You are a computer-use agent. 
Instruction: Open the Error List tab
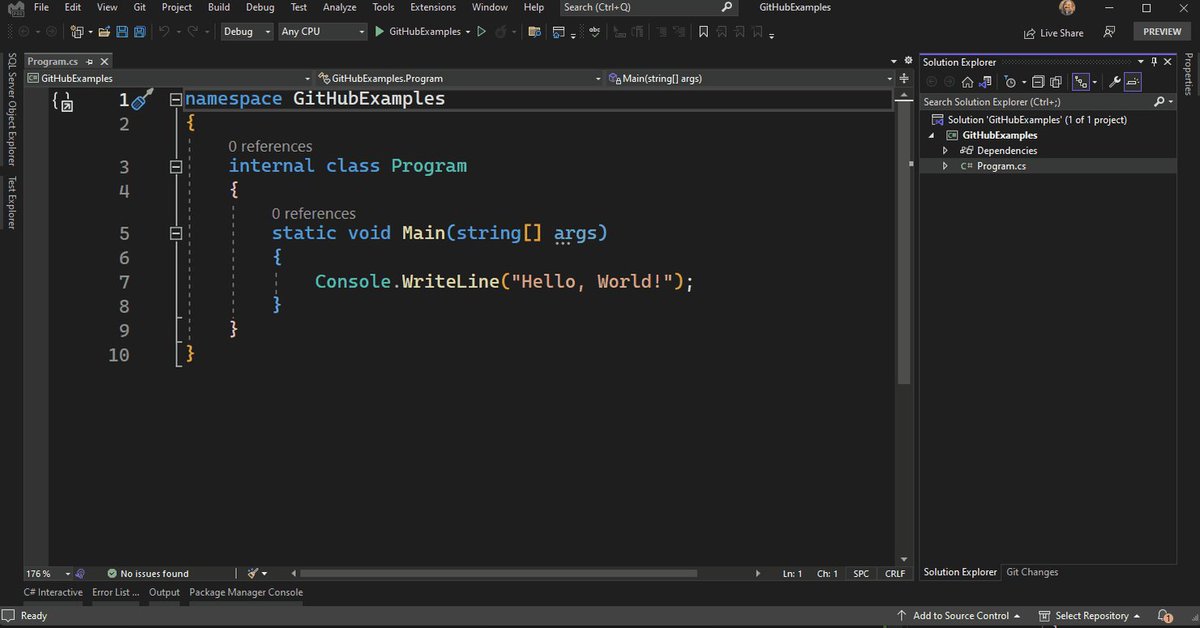[116, 592]
